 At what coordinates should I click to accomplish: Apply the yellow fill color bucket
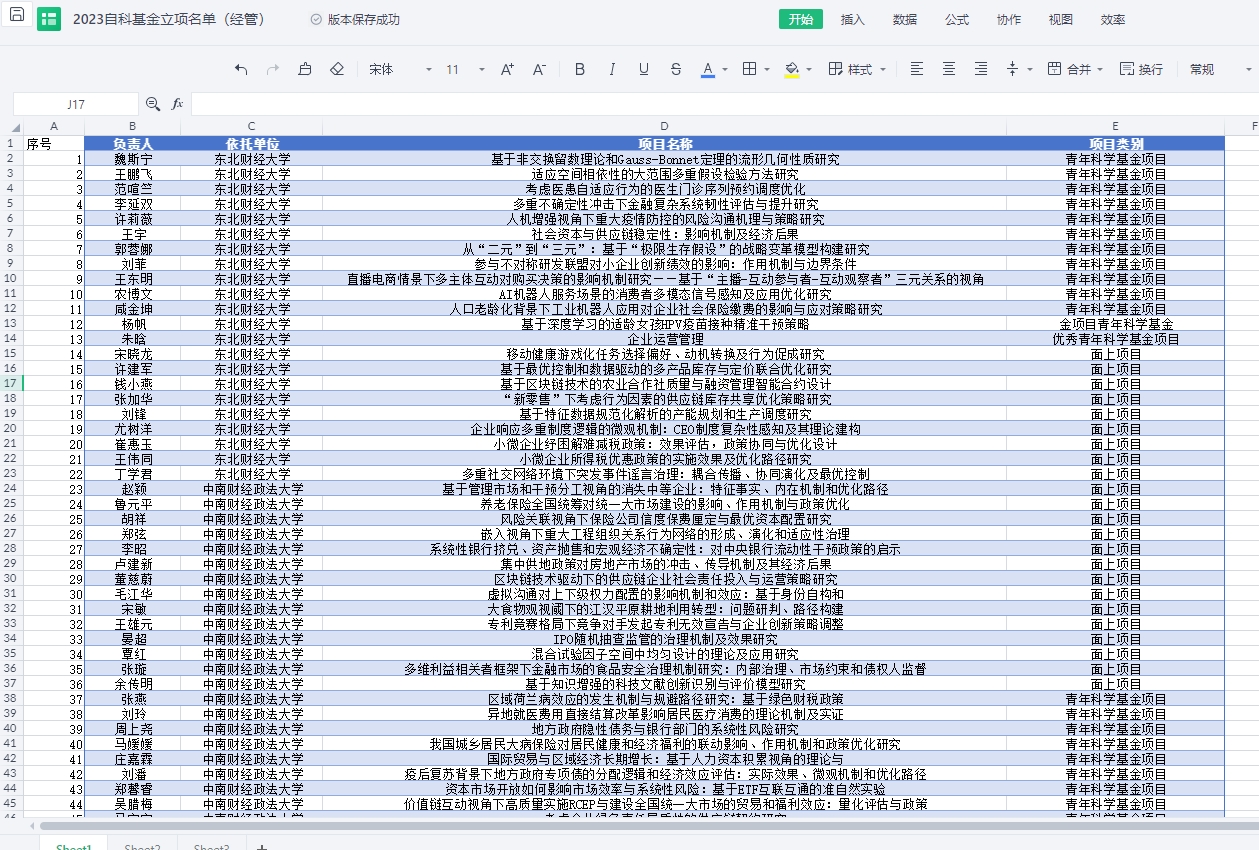point(791,69)
